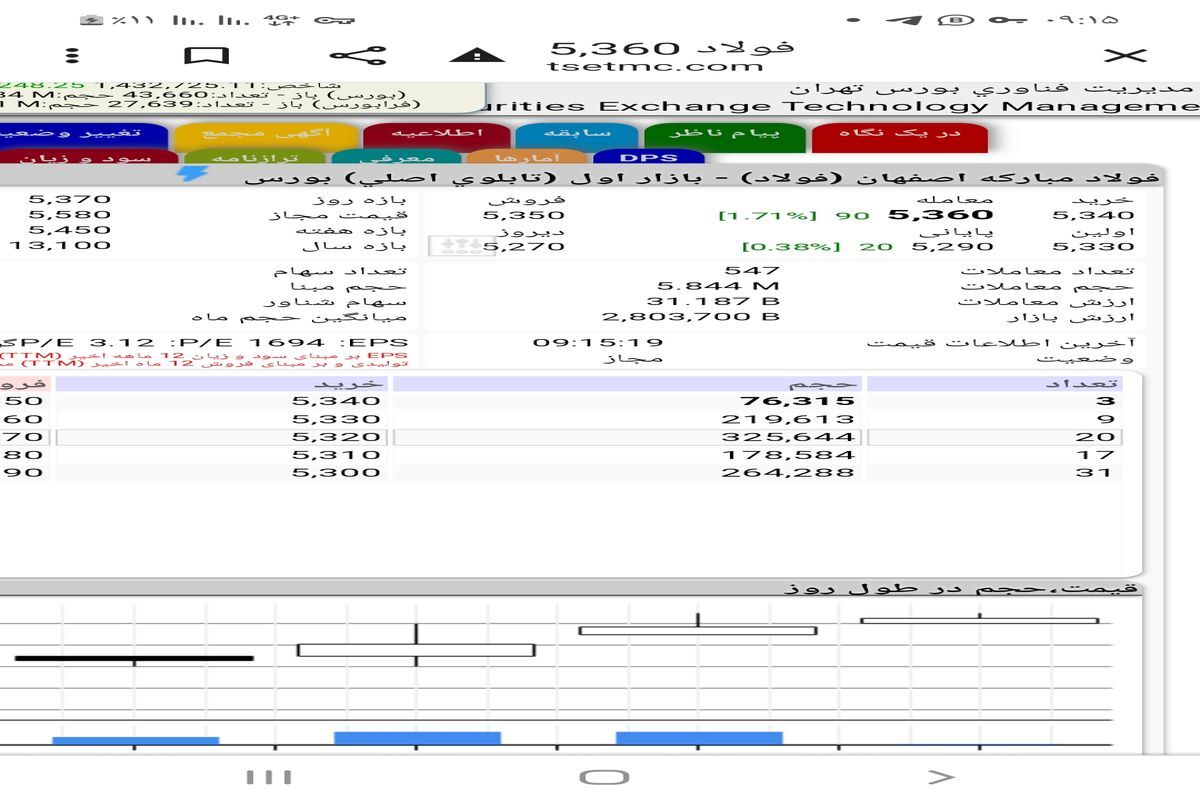Tap the blue lightning bolt icon
Image resolution: width=1200 pixels, height=800 pixels.
pyautogui.click(x=192, y=173)
